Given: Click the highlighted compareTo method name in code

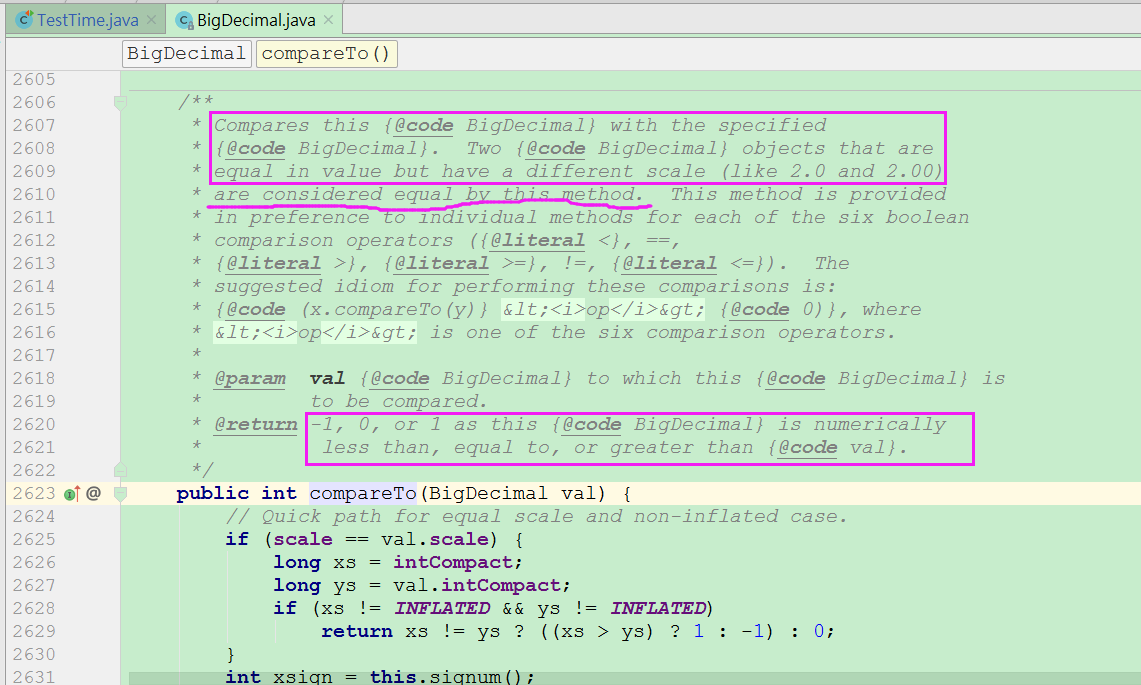Looking at the screenshot, I should [x=362, y=493].
